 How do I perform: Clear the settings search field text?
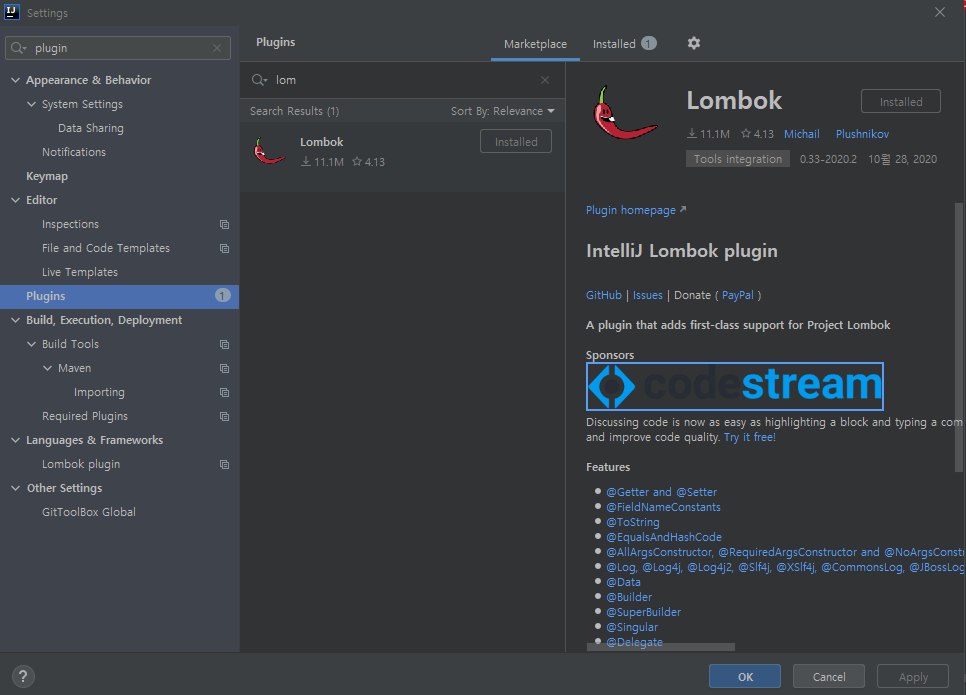click(217, 48)
